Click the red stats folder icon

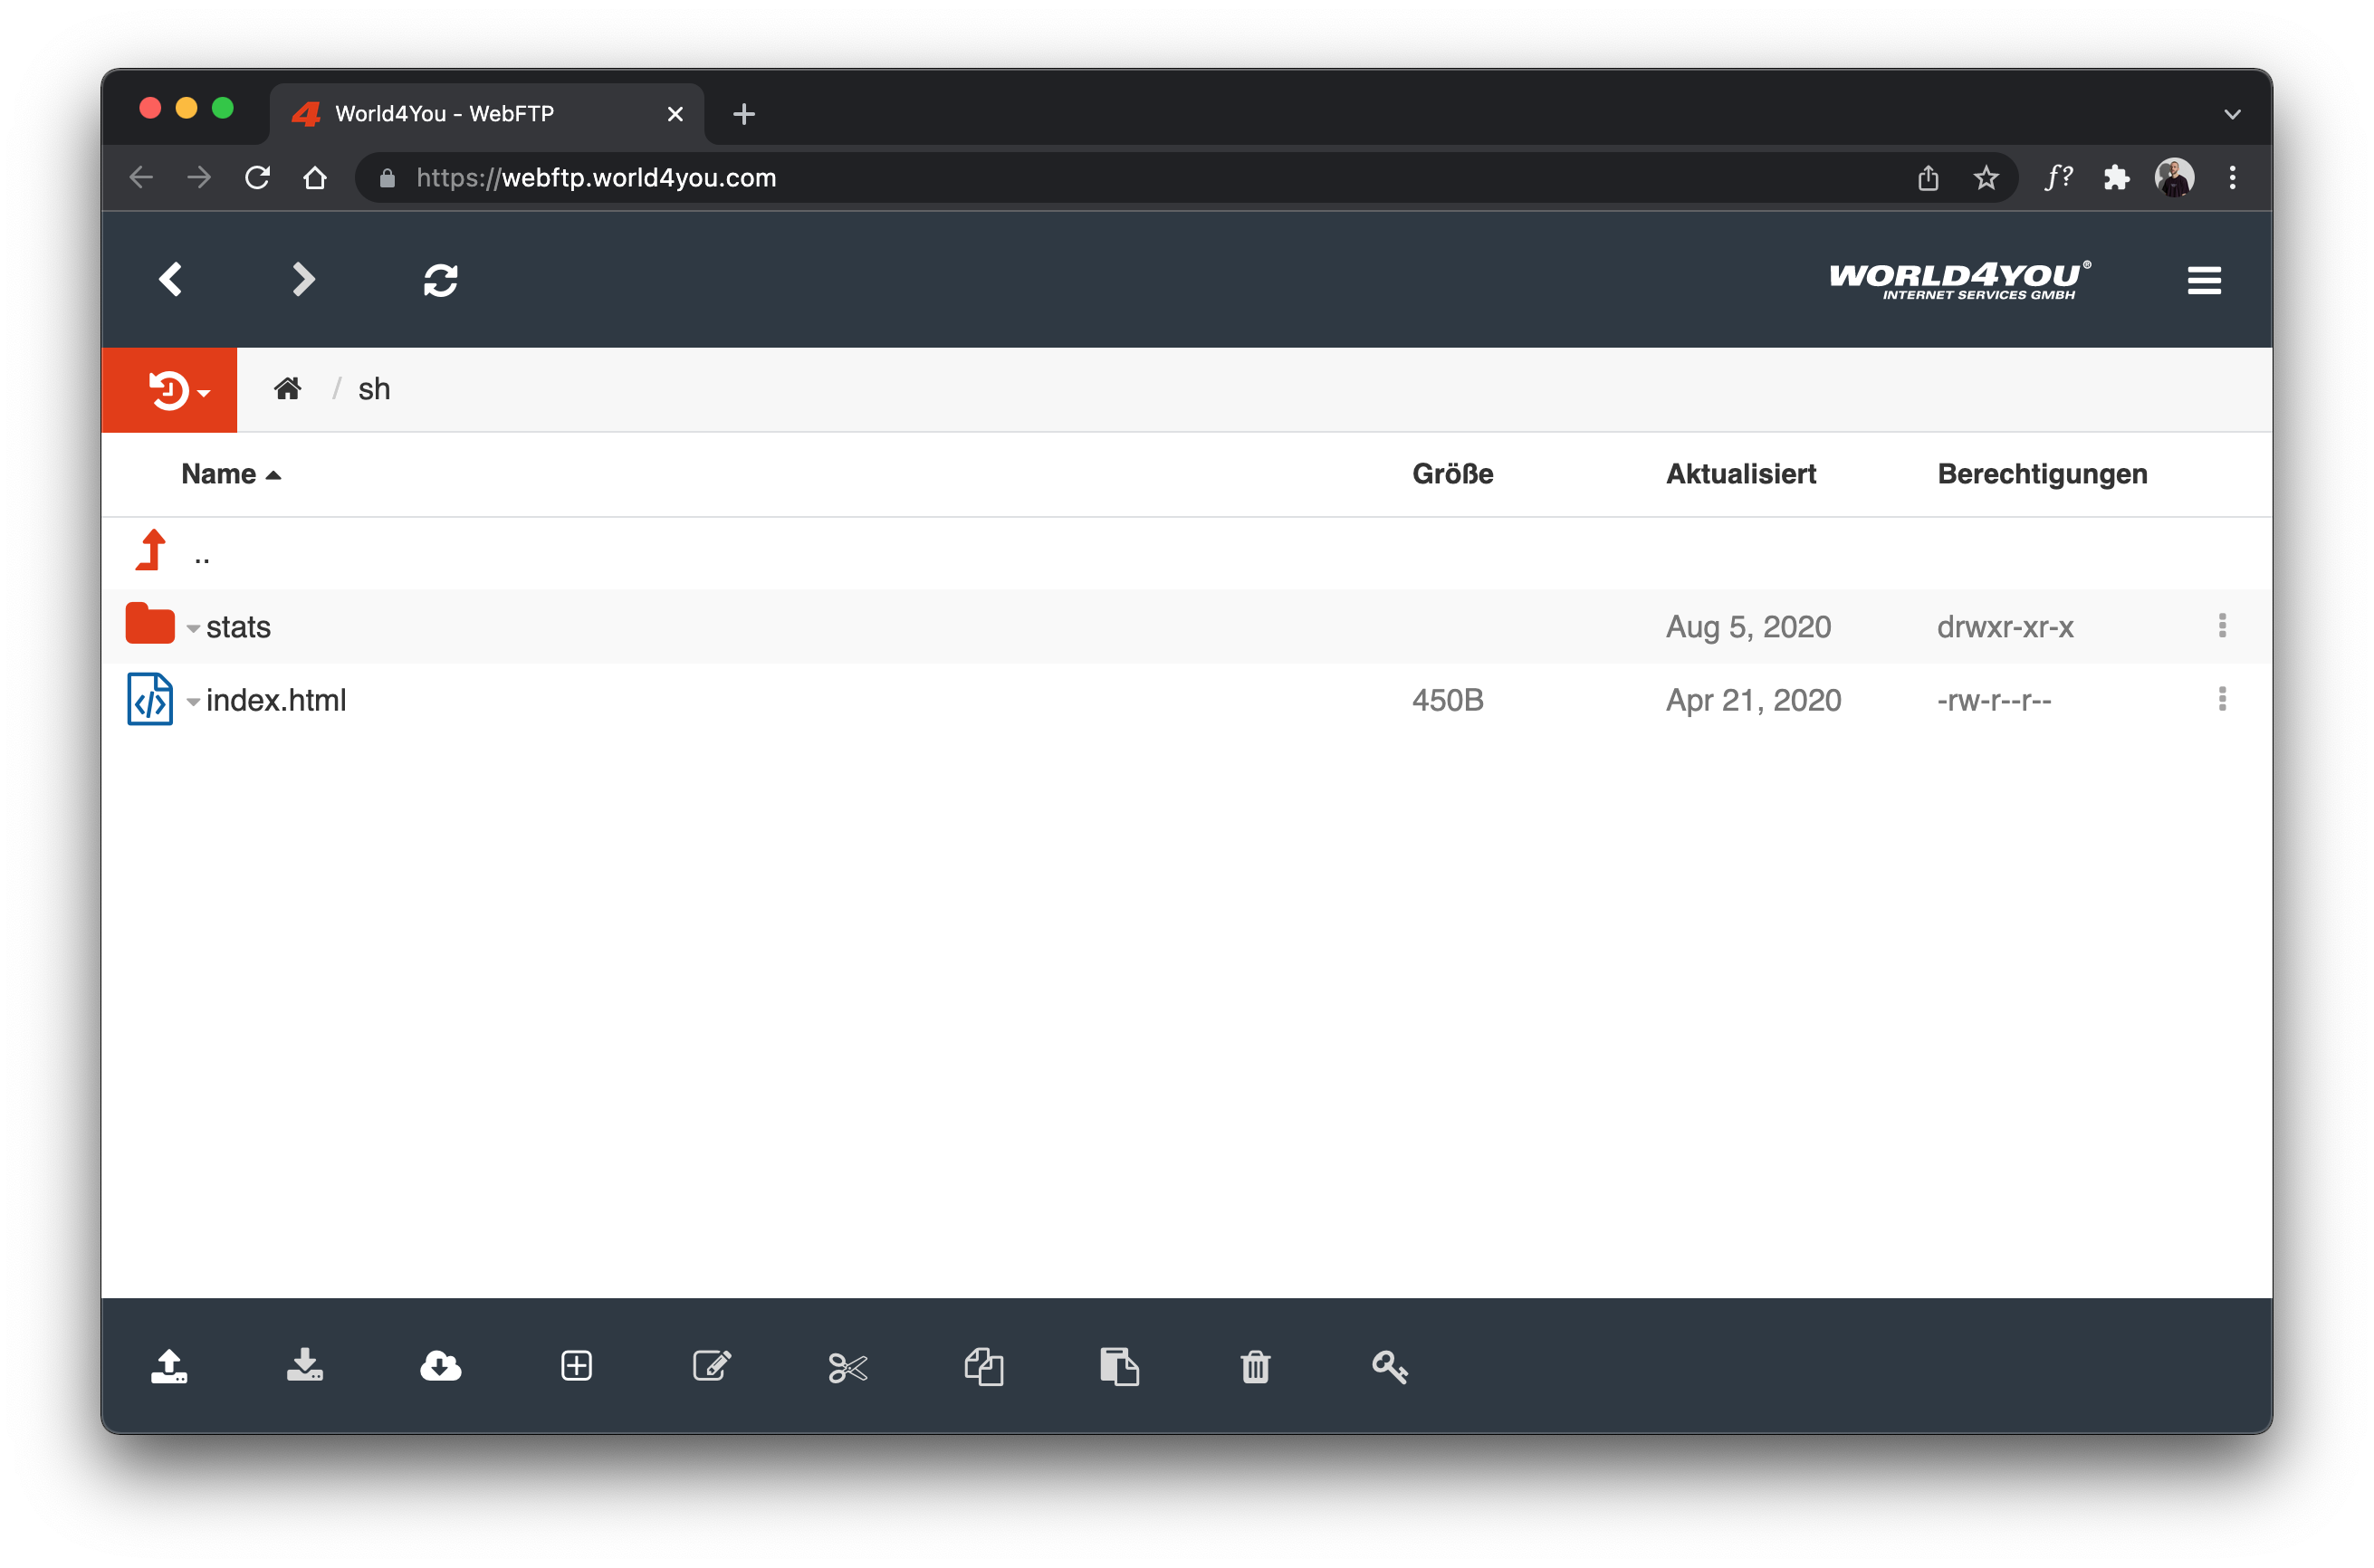150,624
